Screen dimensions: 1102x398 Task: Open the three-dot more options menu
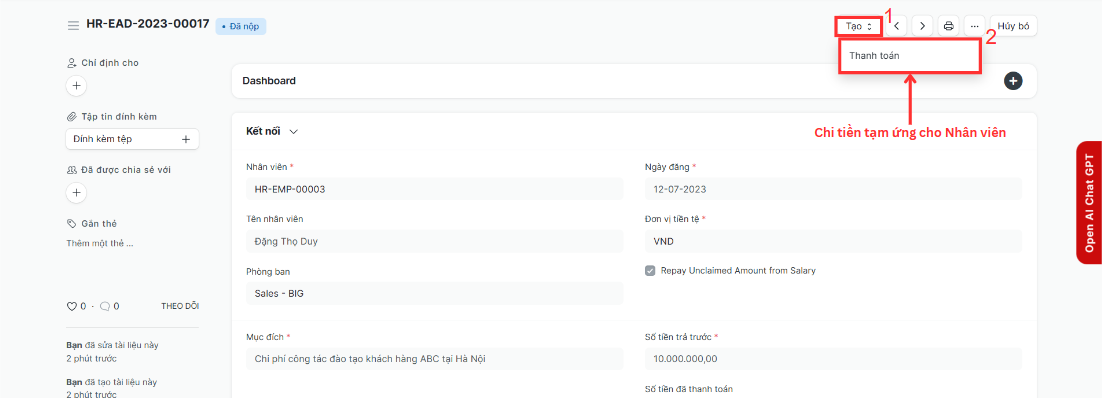(x=974, y=26)
